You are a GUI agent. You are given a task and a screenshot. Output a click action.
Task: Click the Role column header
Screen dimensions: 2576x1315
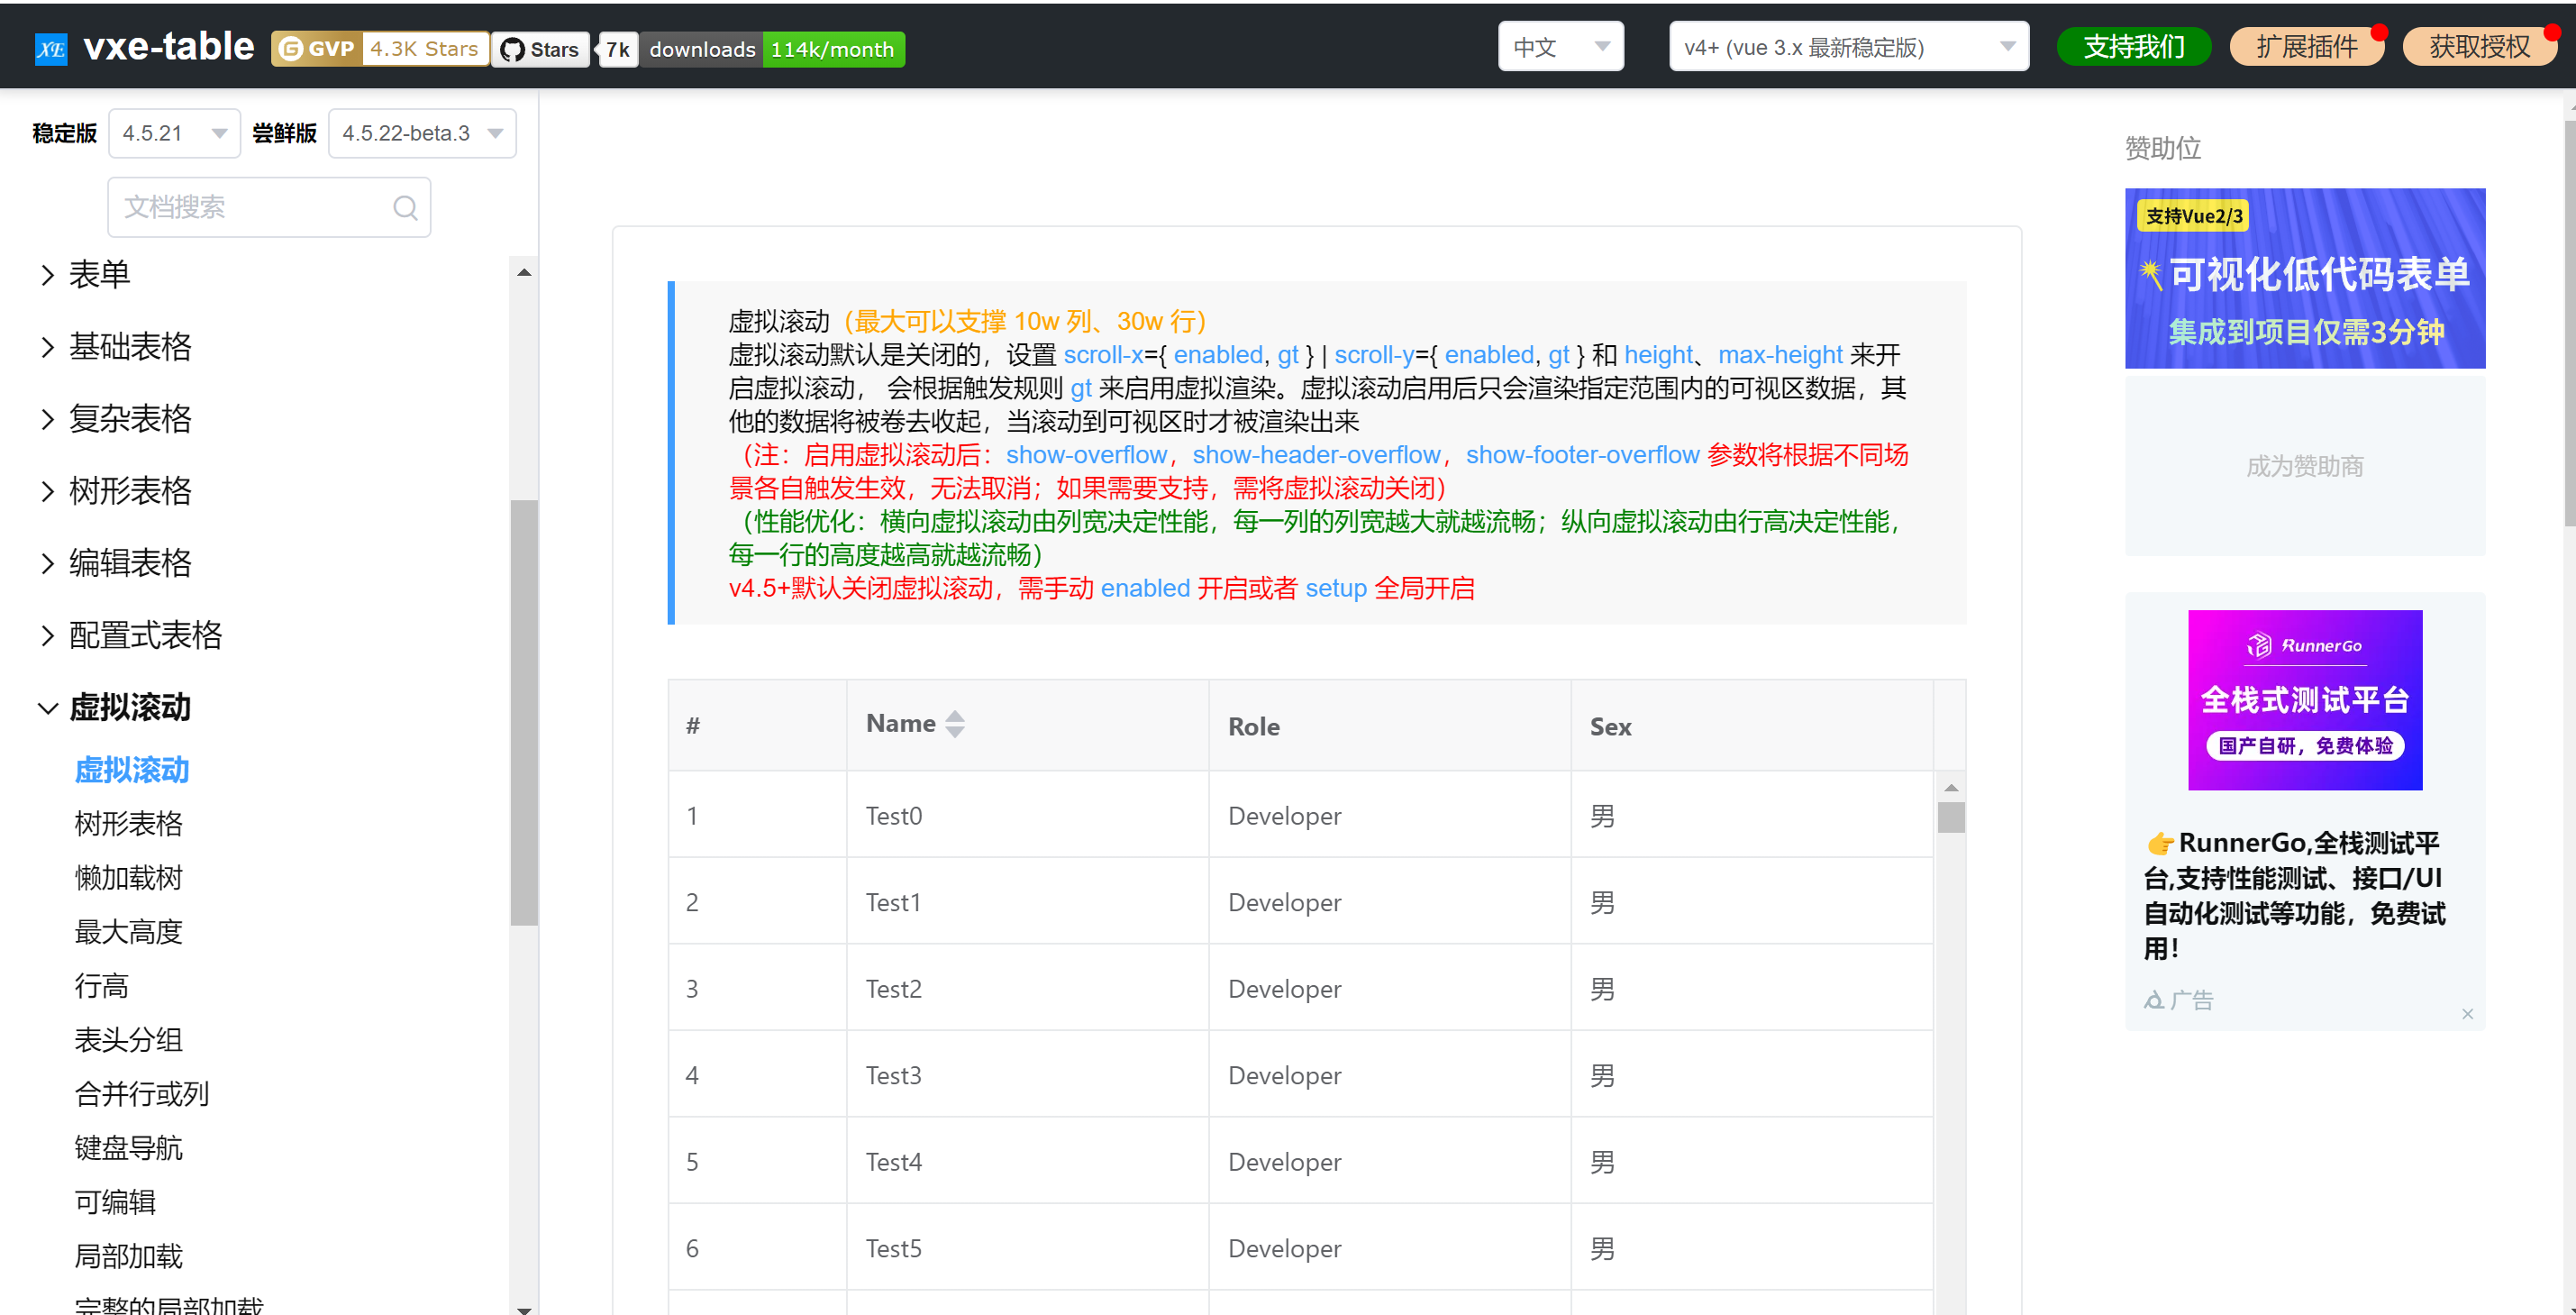click(x=1389, y=725)
